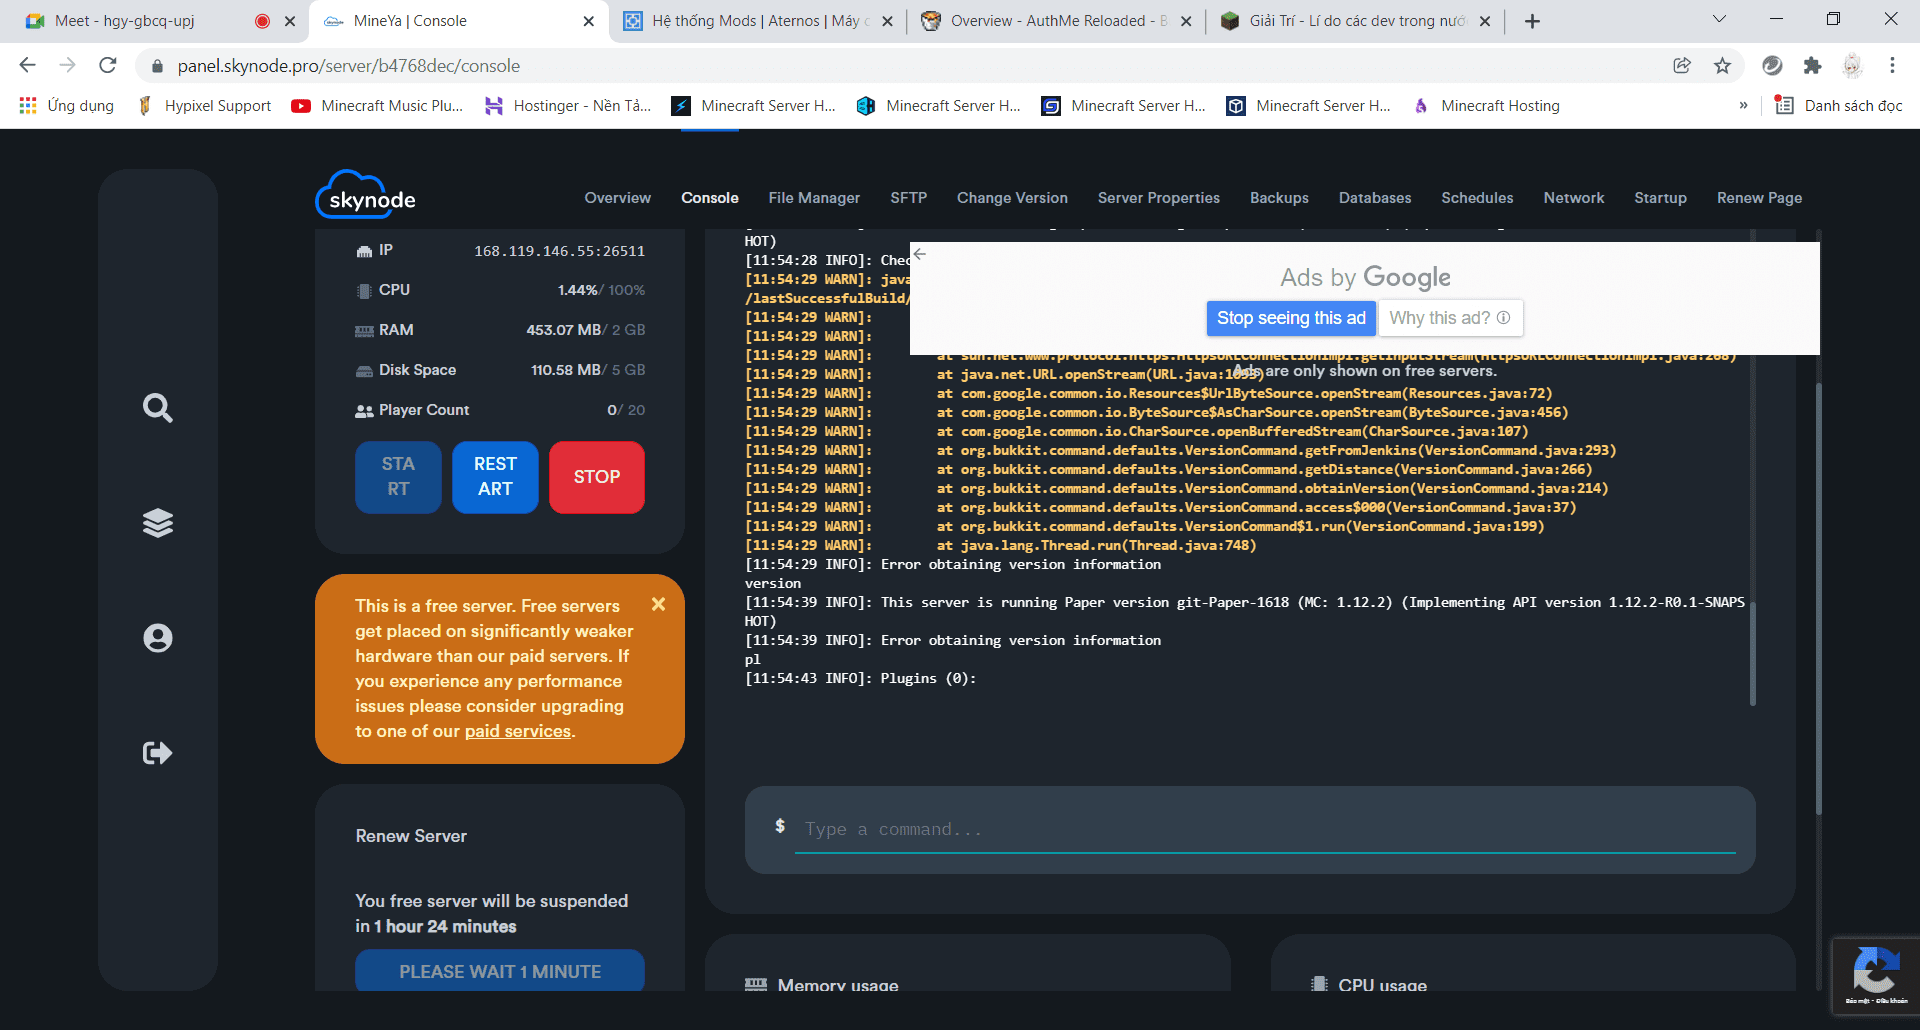
Task: Open the Chrome three-dot menu
Action: pos(1892,66)
